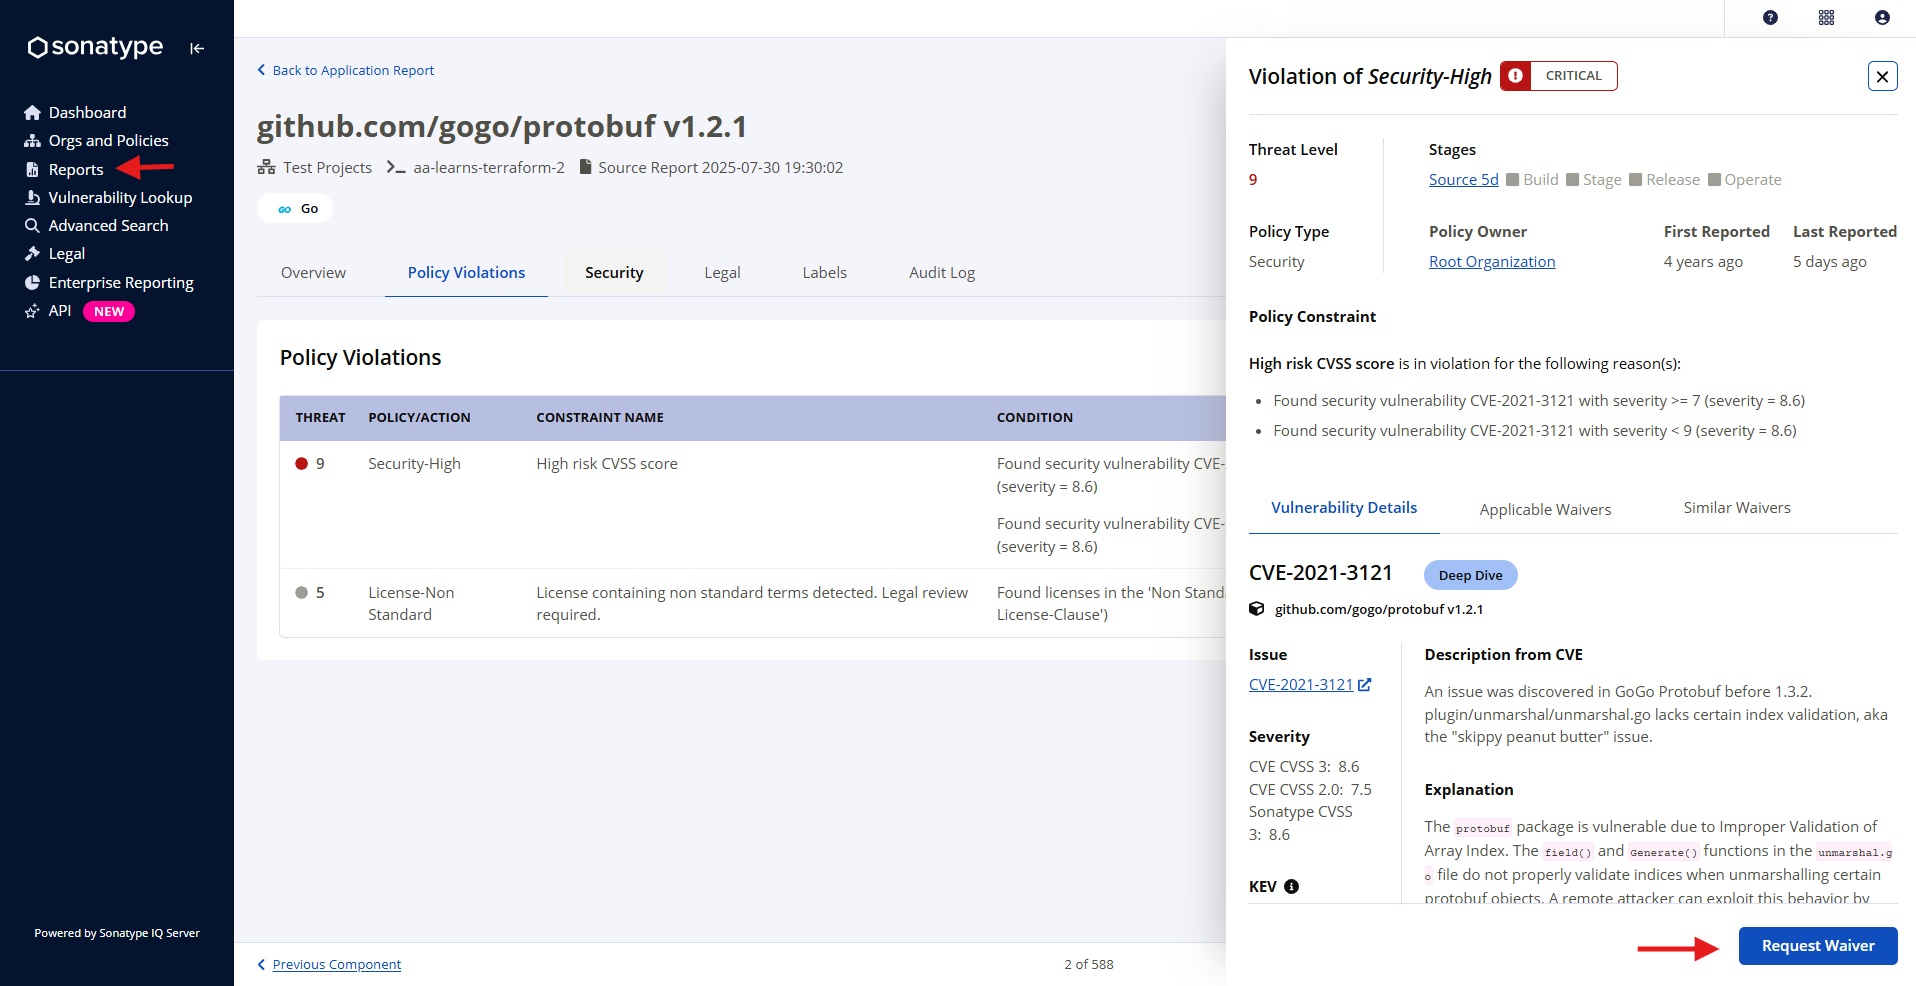Open Dashboard from sidebar

coord(87,112)
